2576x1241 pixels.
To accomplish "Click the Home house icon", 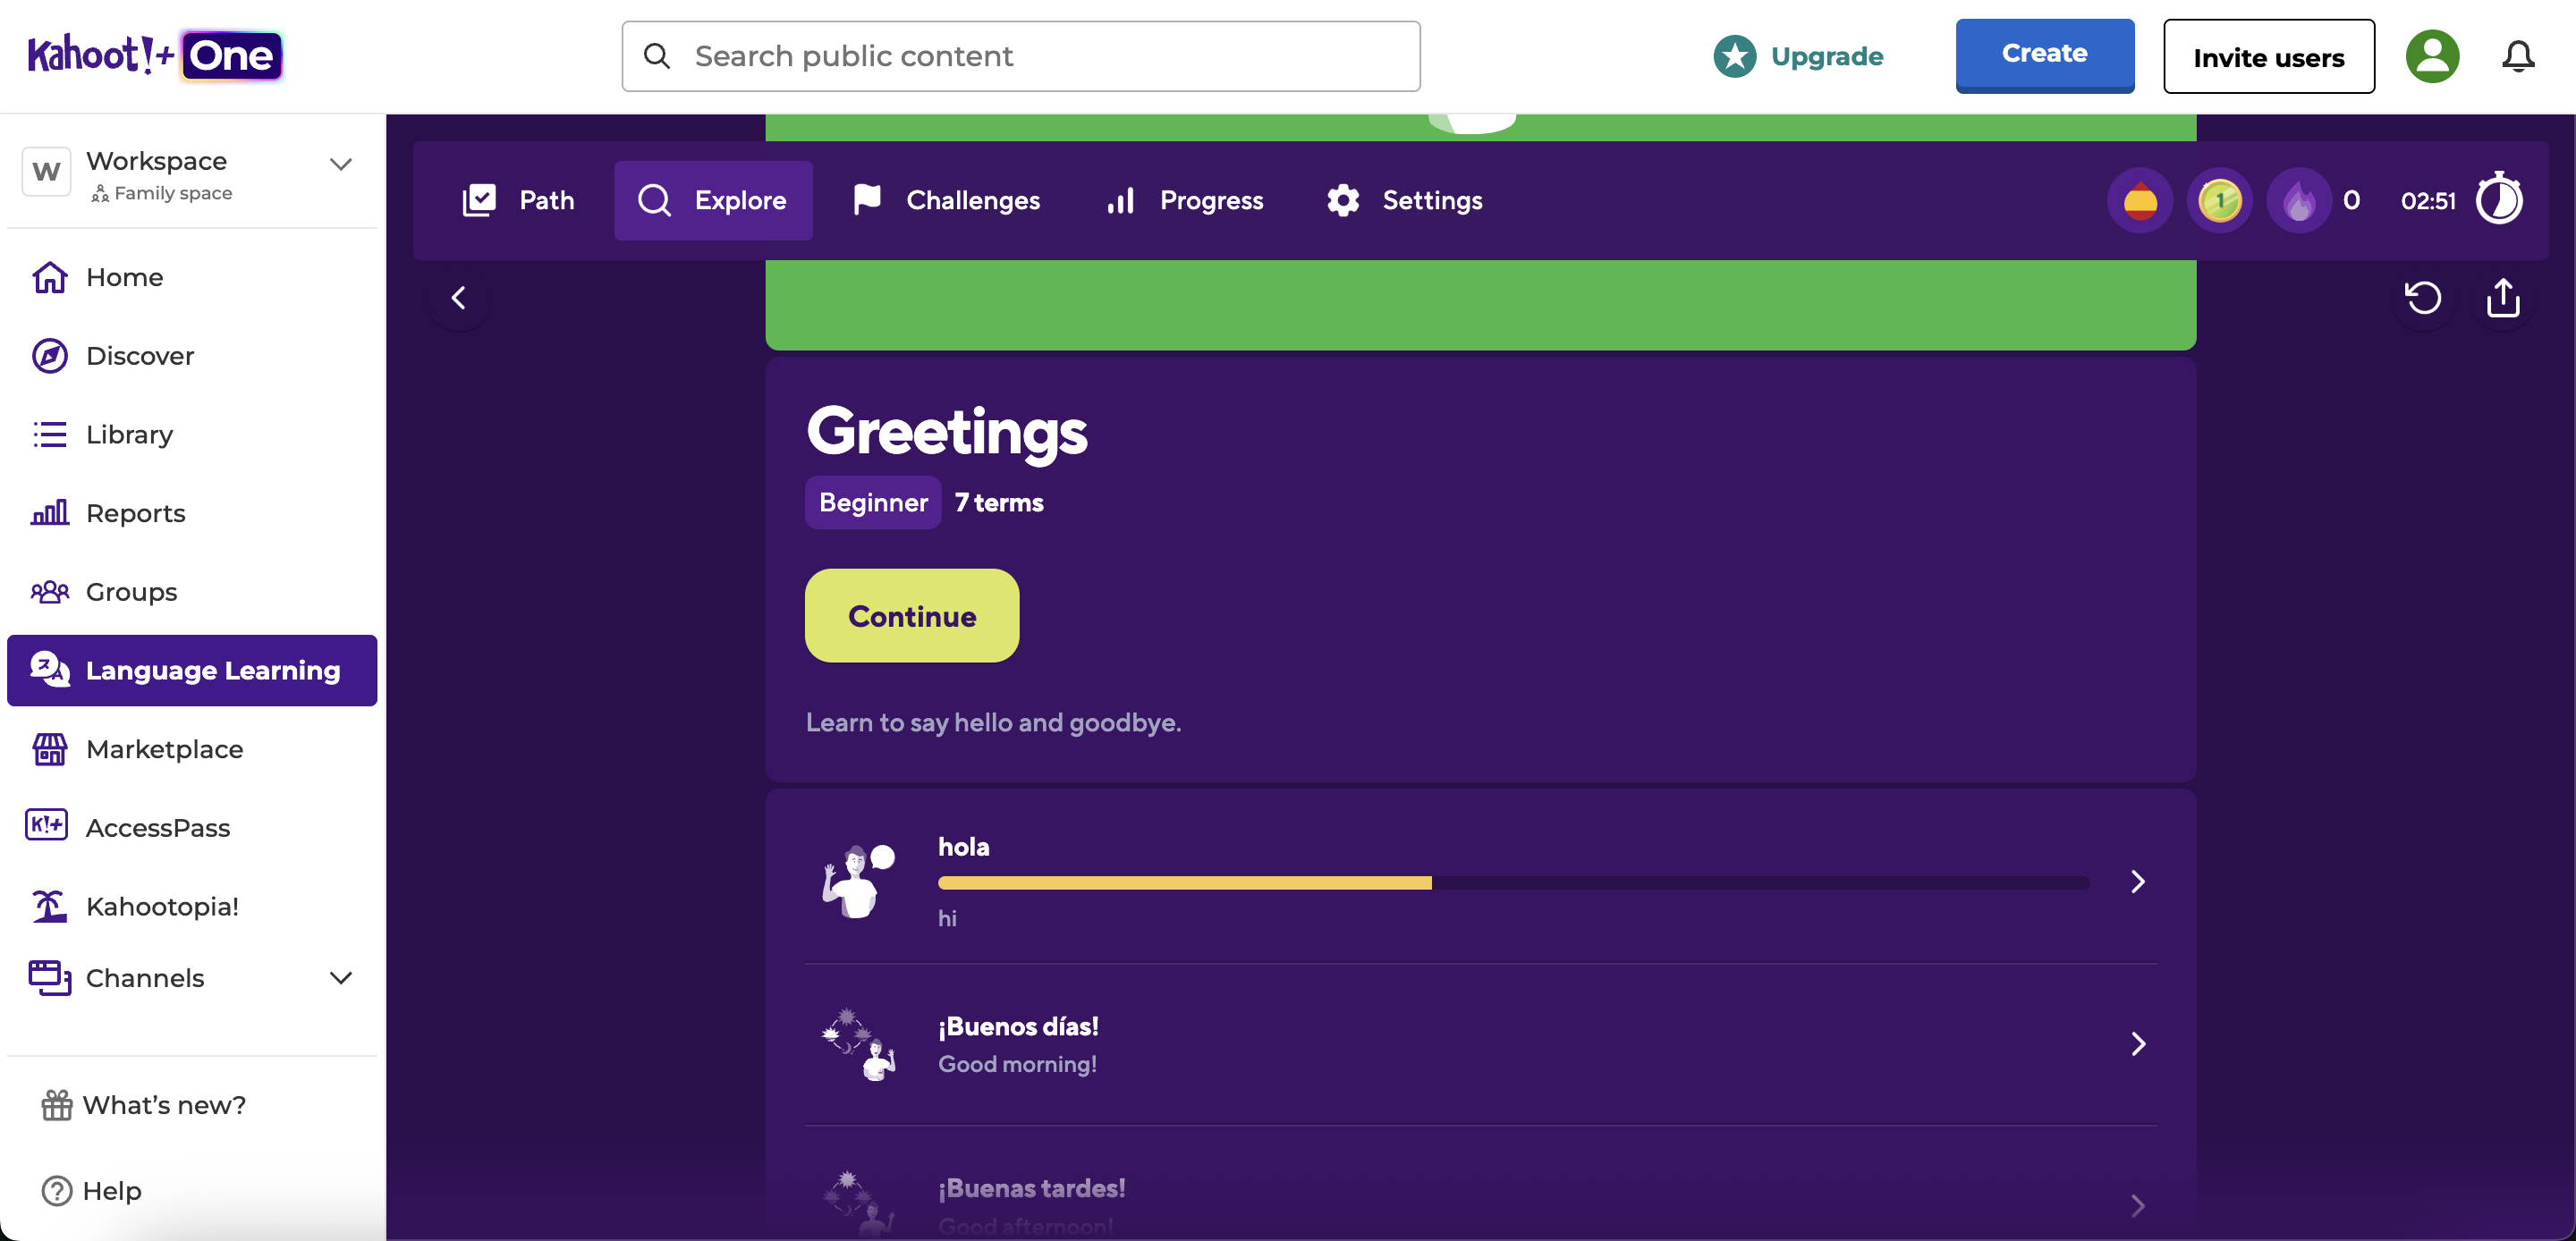I will (x=50, y=277).
